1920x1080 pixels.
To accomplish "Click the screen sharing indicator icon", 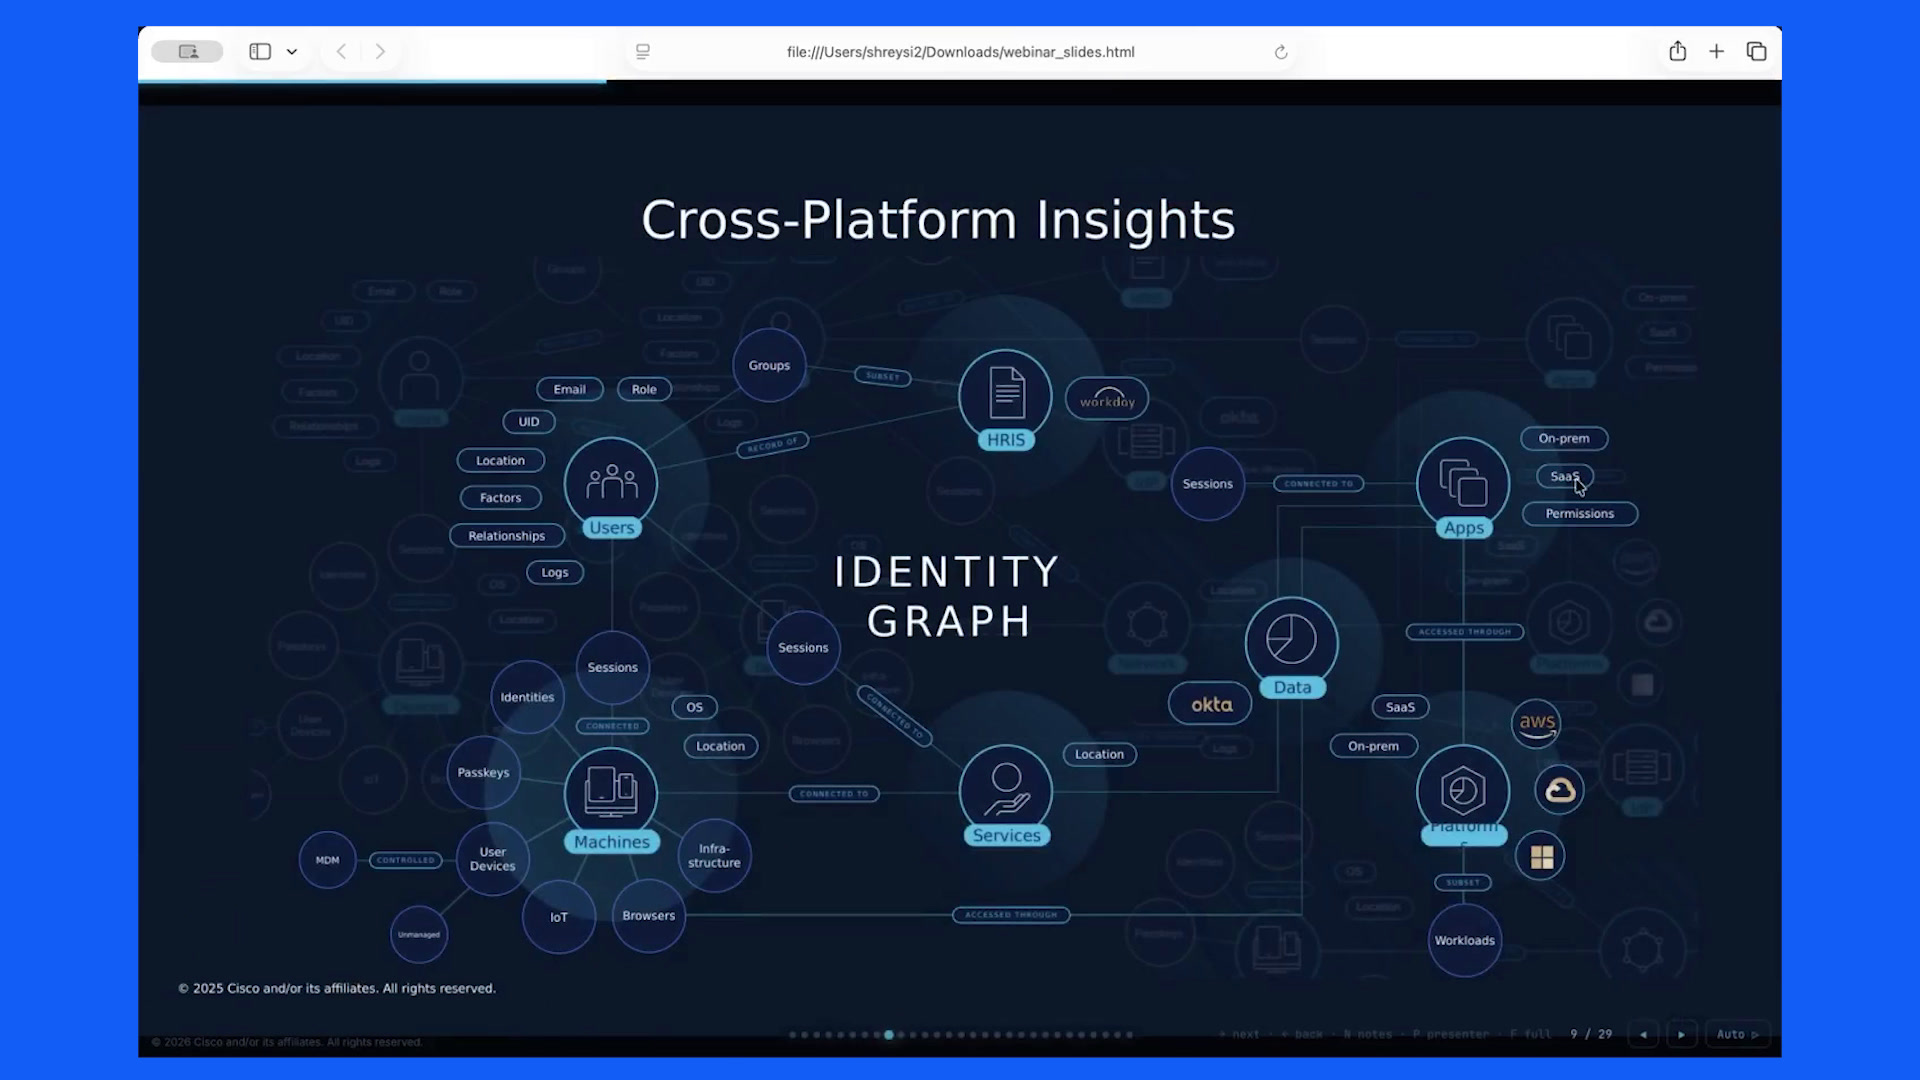I will pyautogui.click(x=187, y=51).
